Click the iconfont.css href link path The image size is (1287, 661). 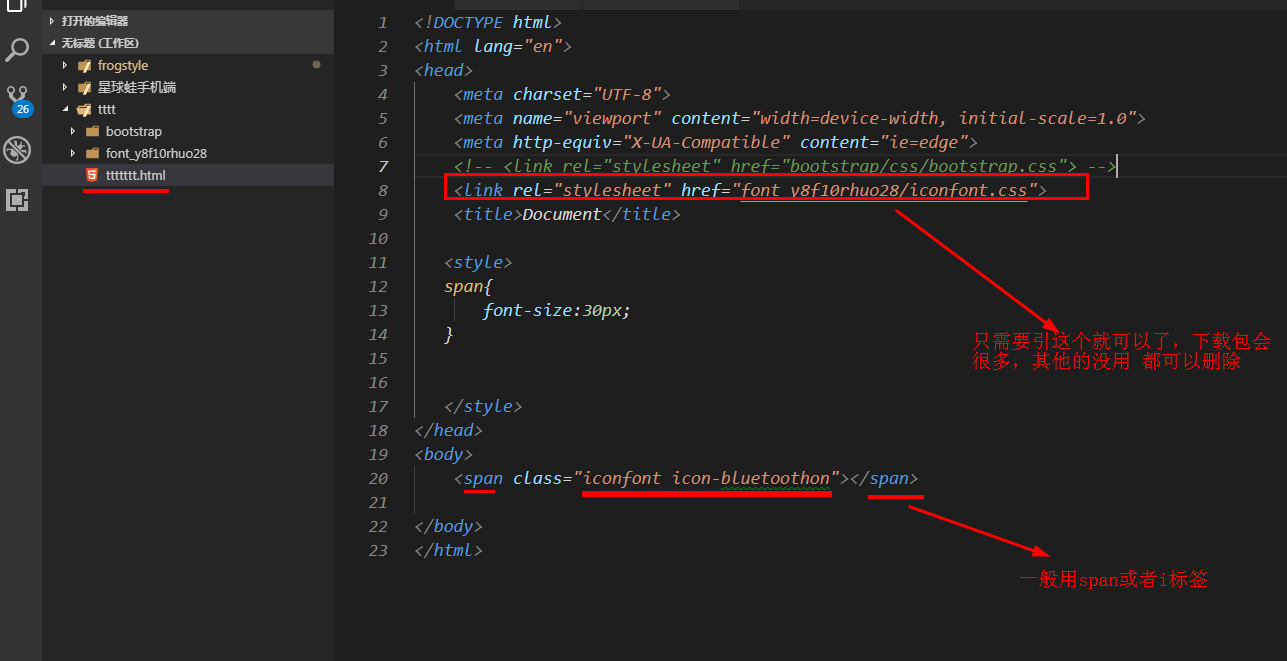(x=884, y=190)
